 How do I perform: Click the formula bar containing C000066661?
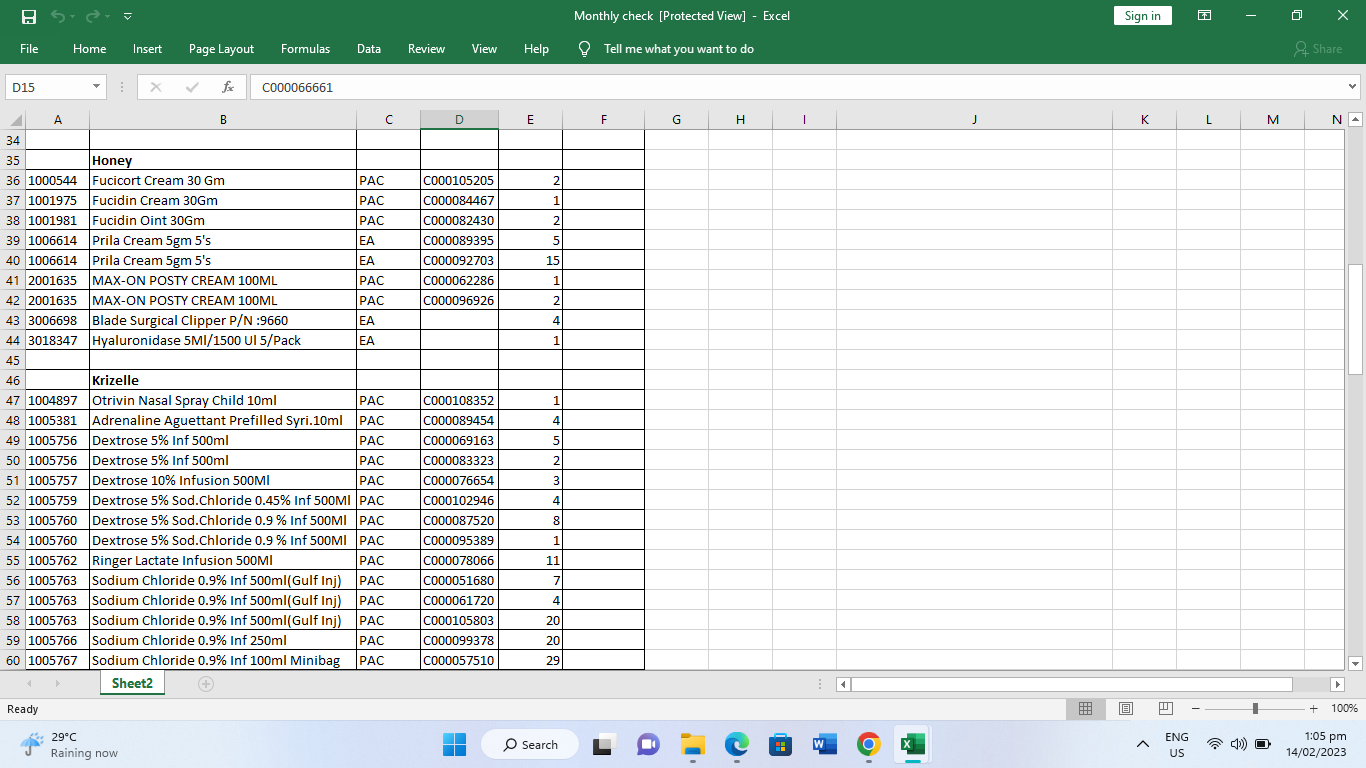pos(798,87)
